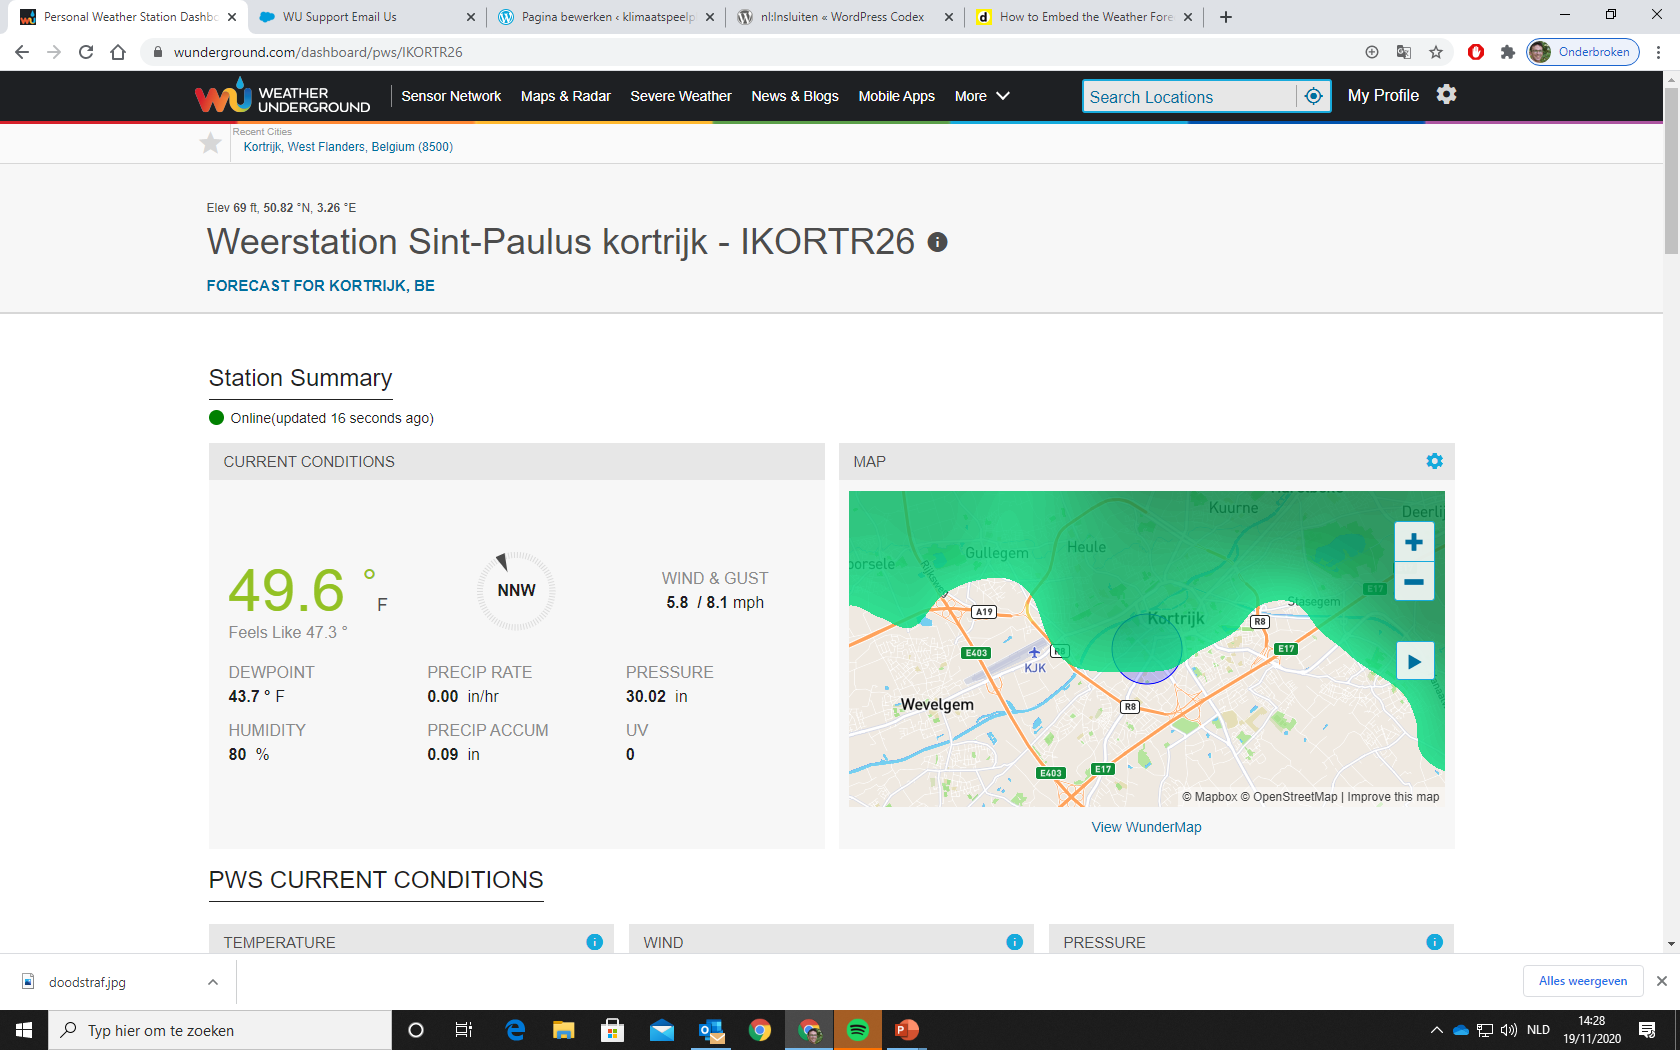The width and height of the screenshot is (1680, 1050).
Task: Expand the More menu in navigation
Action: pos(981,96)
